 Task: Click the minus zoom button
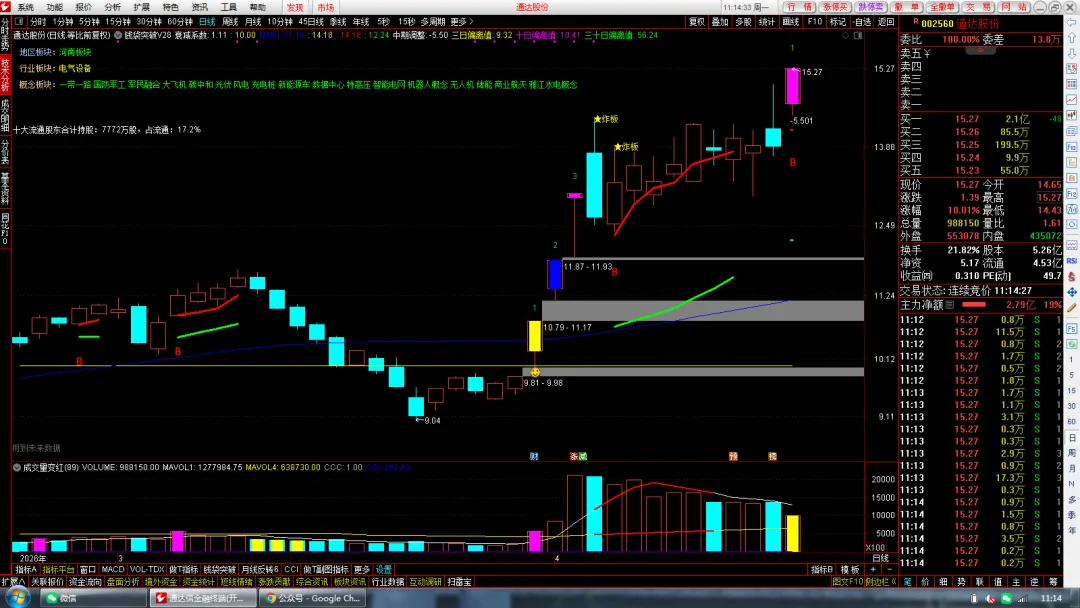(889, 569)
